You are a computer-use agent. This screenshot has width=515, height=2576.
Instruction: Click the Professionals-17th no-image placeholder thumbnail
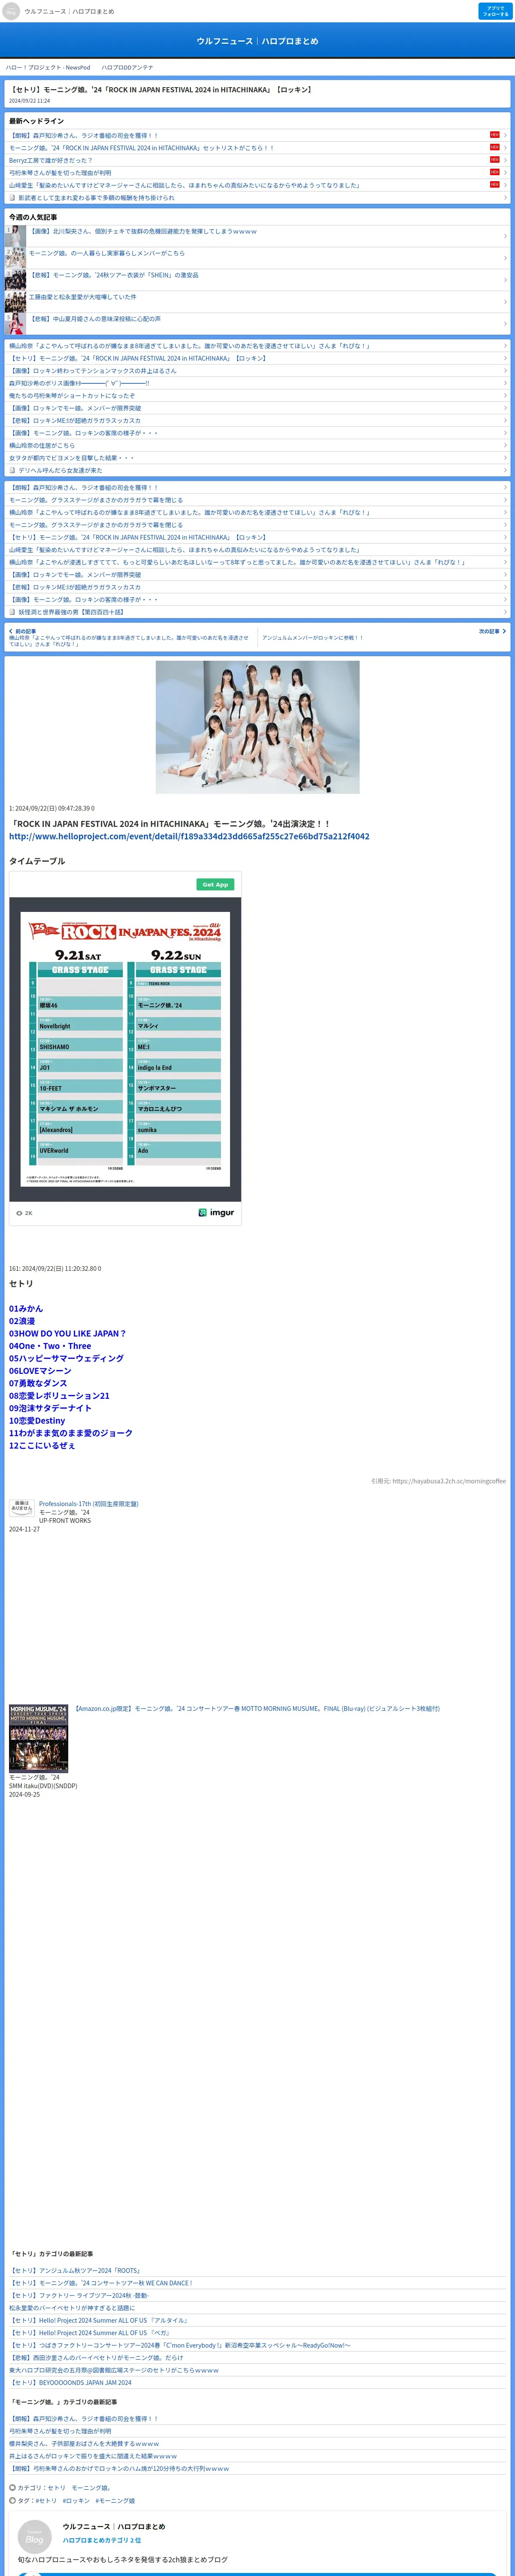21,1507
